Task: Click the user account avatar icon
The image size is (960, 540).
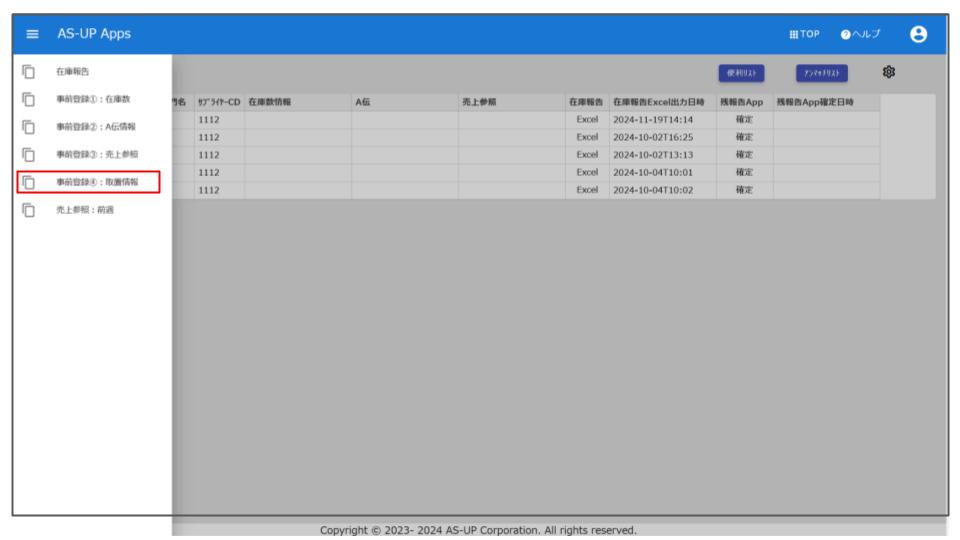Action: (916, 33)
